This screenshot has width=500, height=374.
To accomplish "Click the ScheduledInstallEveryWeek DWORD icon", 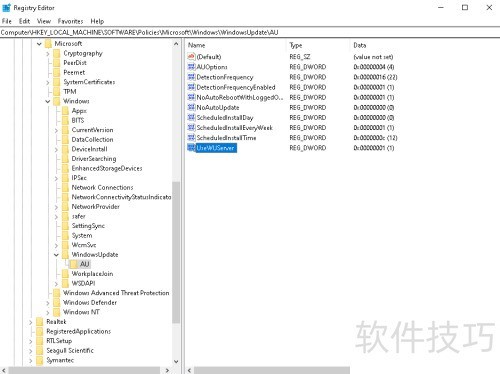I will pos(191,127).
